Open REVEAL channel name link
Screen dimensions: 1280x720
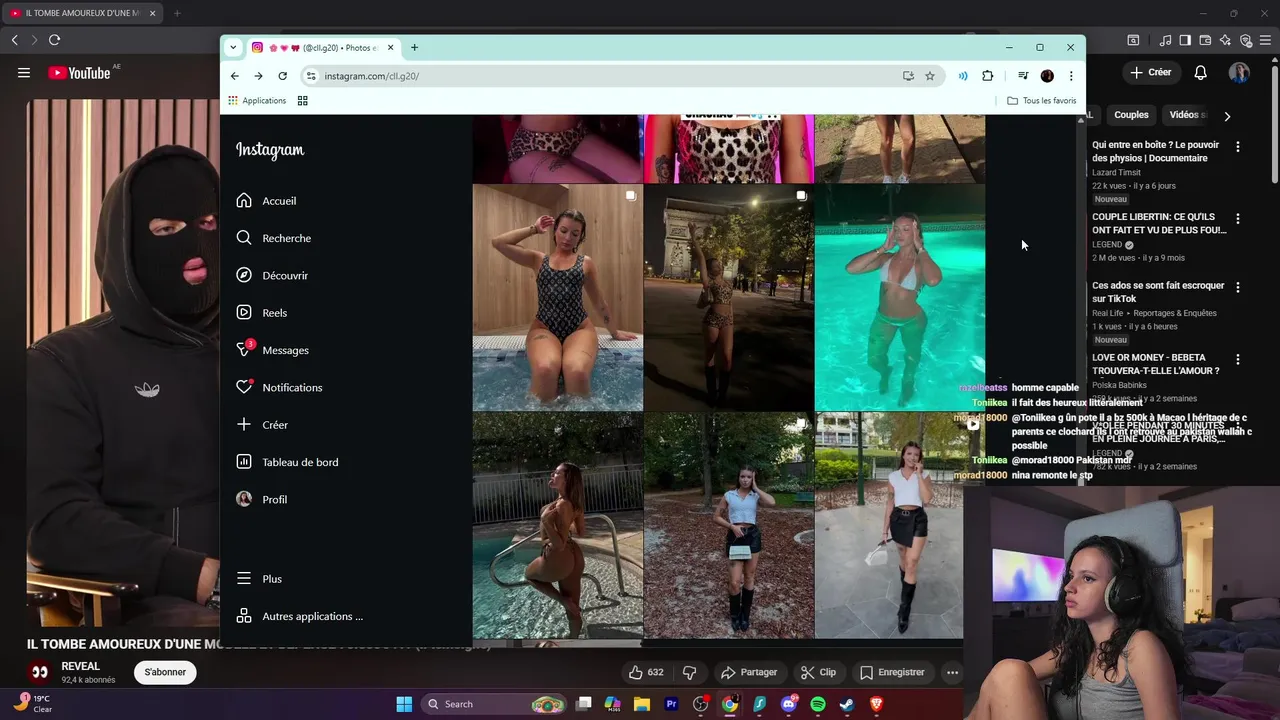tap(80, 666)
